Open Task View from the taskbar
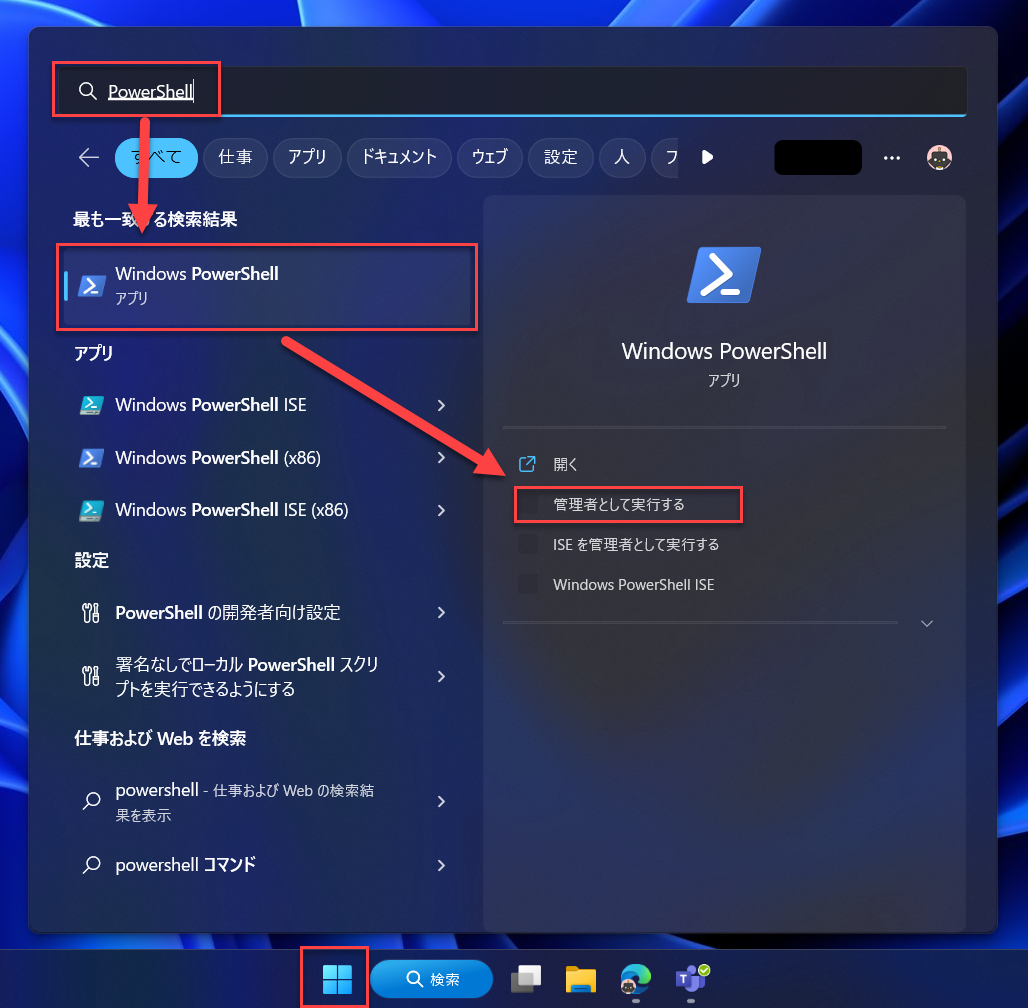This screenshot has height=1008, width=1028. point(526,978)
